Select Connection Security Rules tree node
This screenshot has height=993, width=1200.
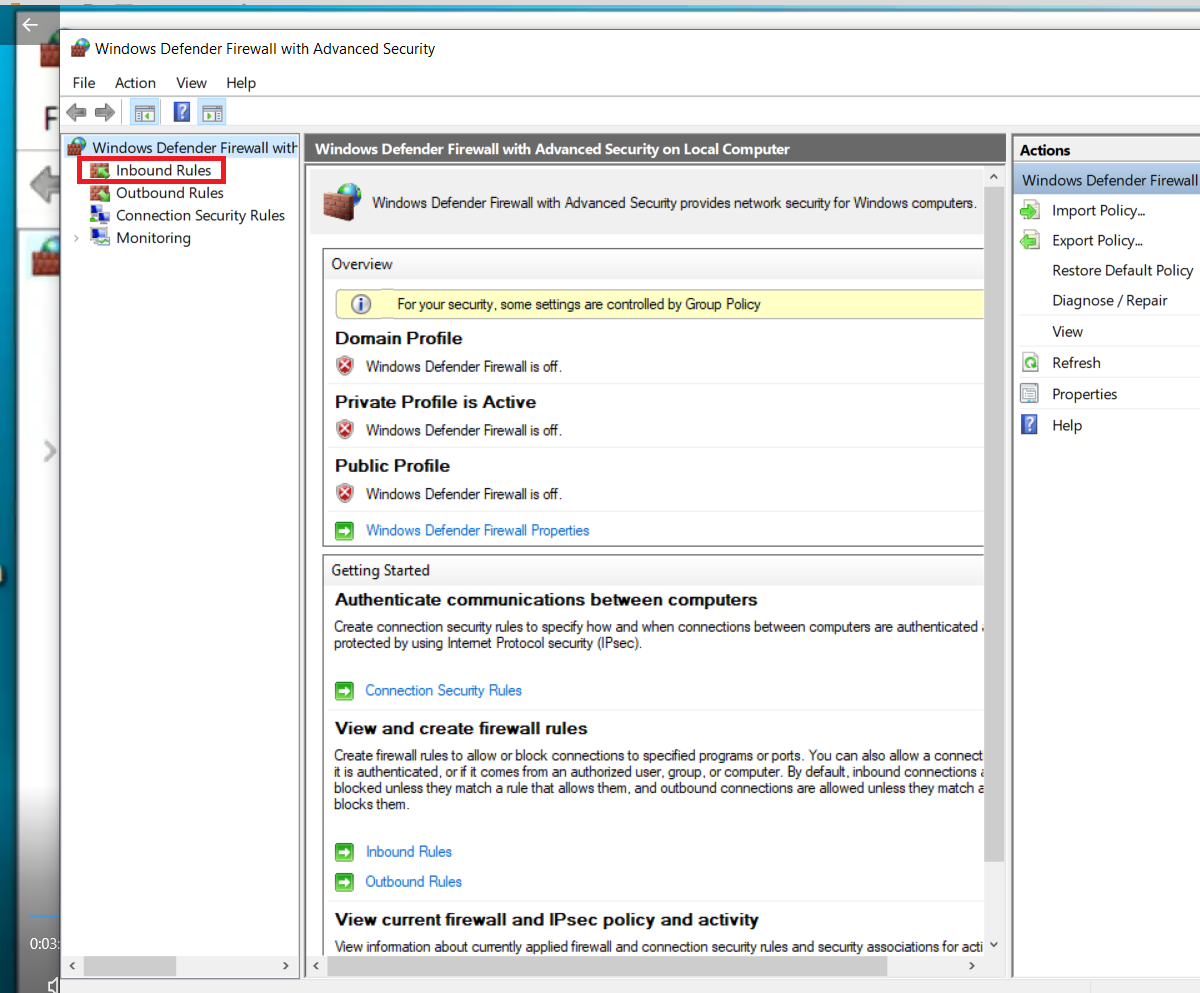click(200, 215)
